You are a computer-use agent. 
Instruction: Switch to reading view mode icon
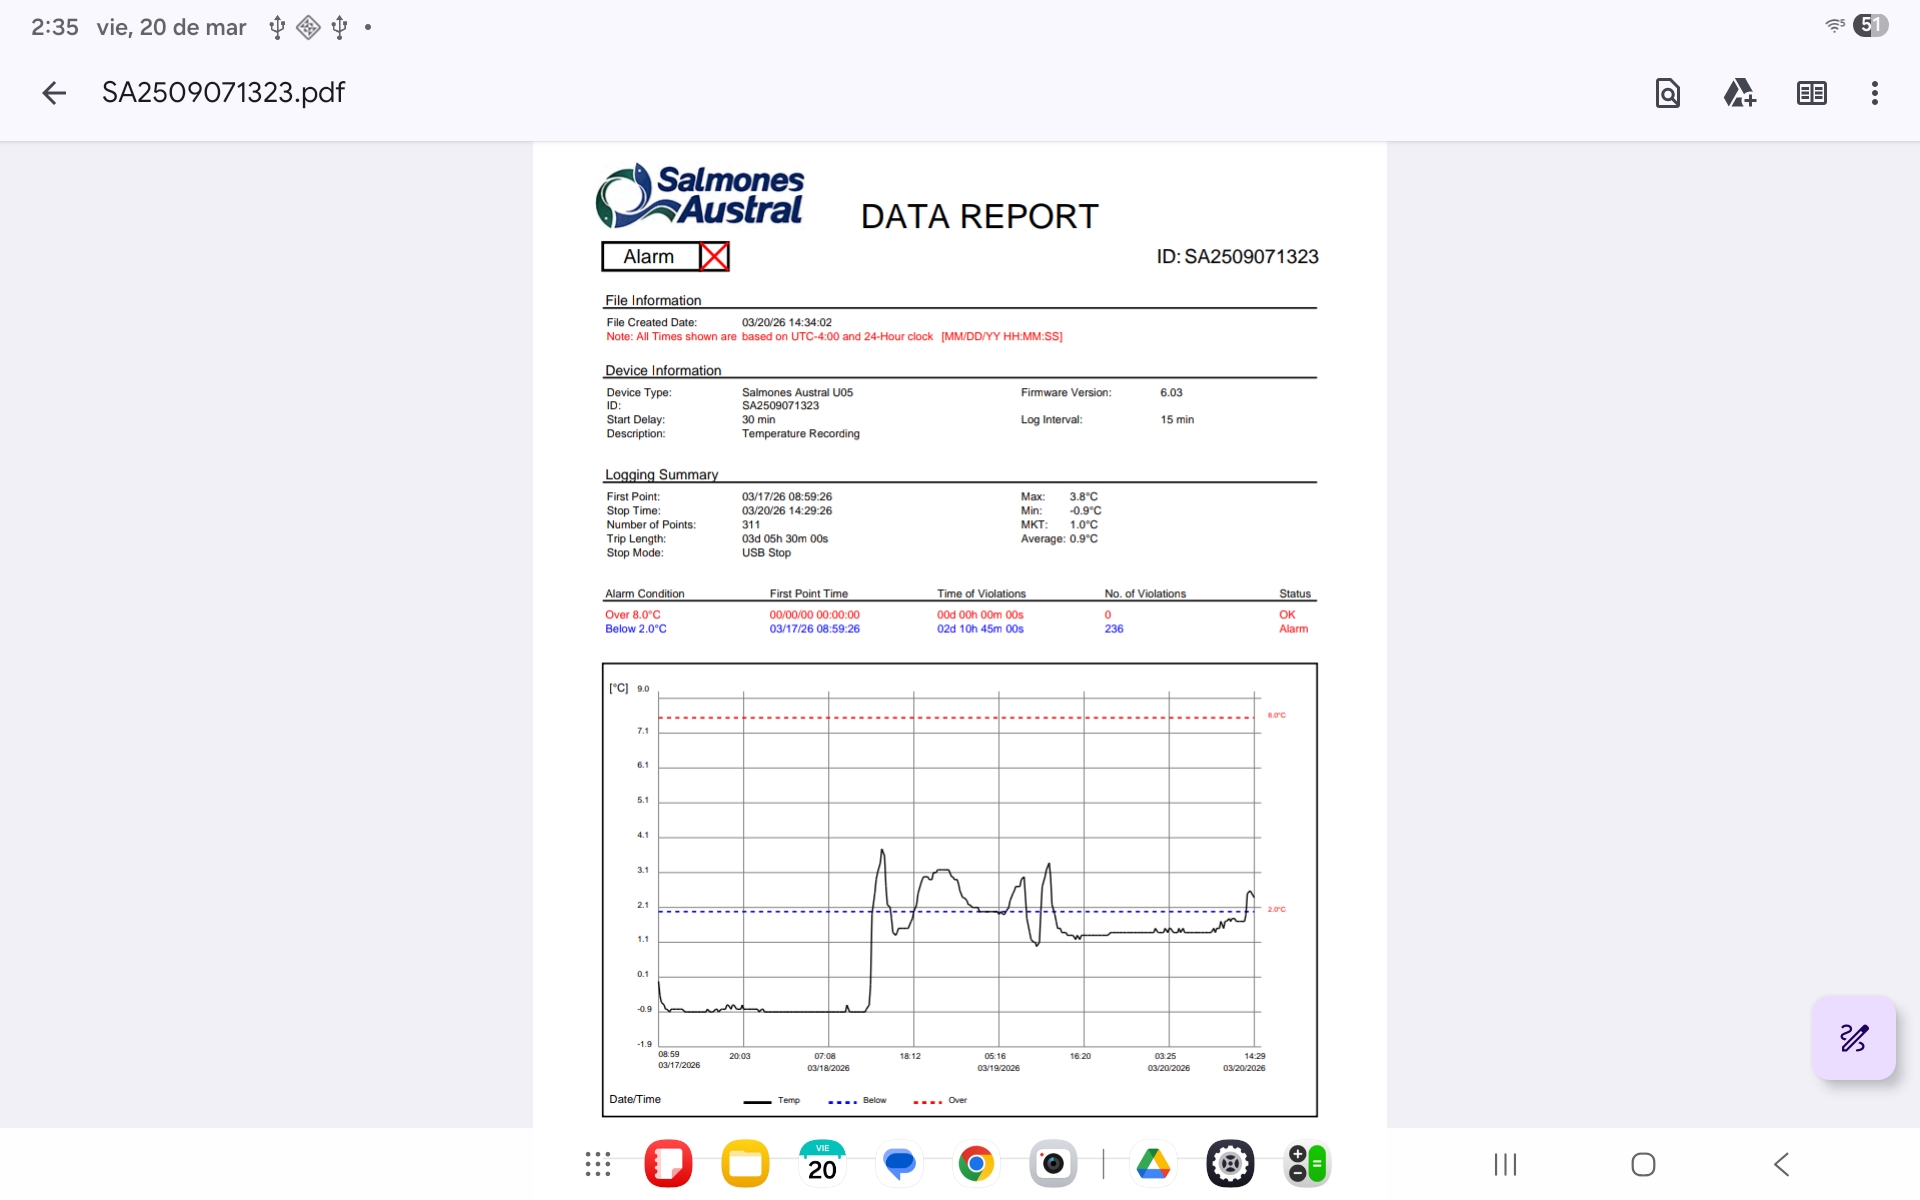[x=1811, y=93]
